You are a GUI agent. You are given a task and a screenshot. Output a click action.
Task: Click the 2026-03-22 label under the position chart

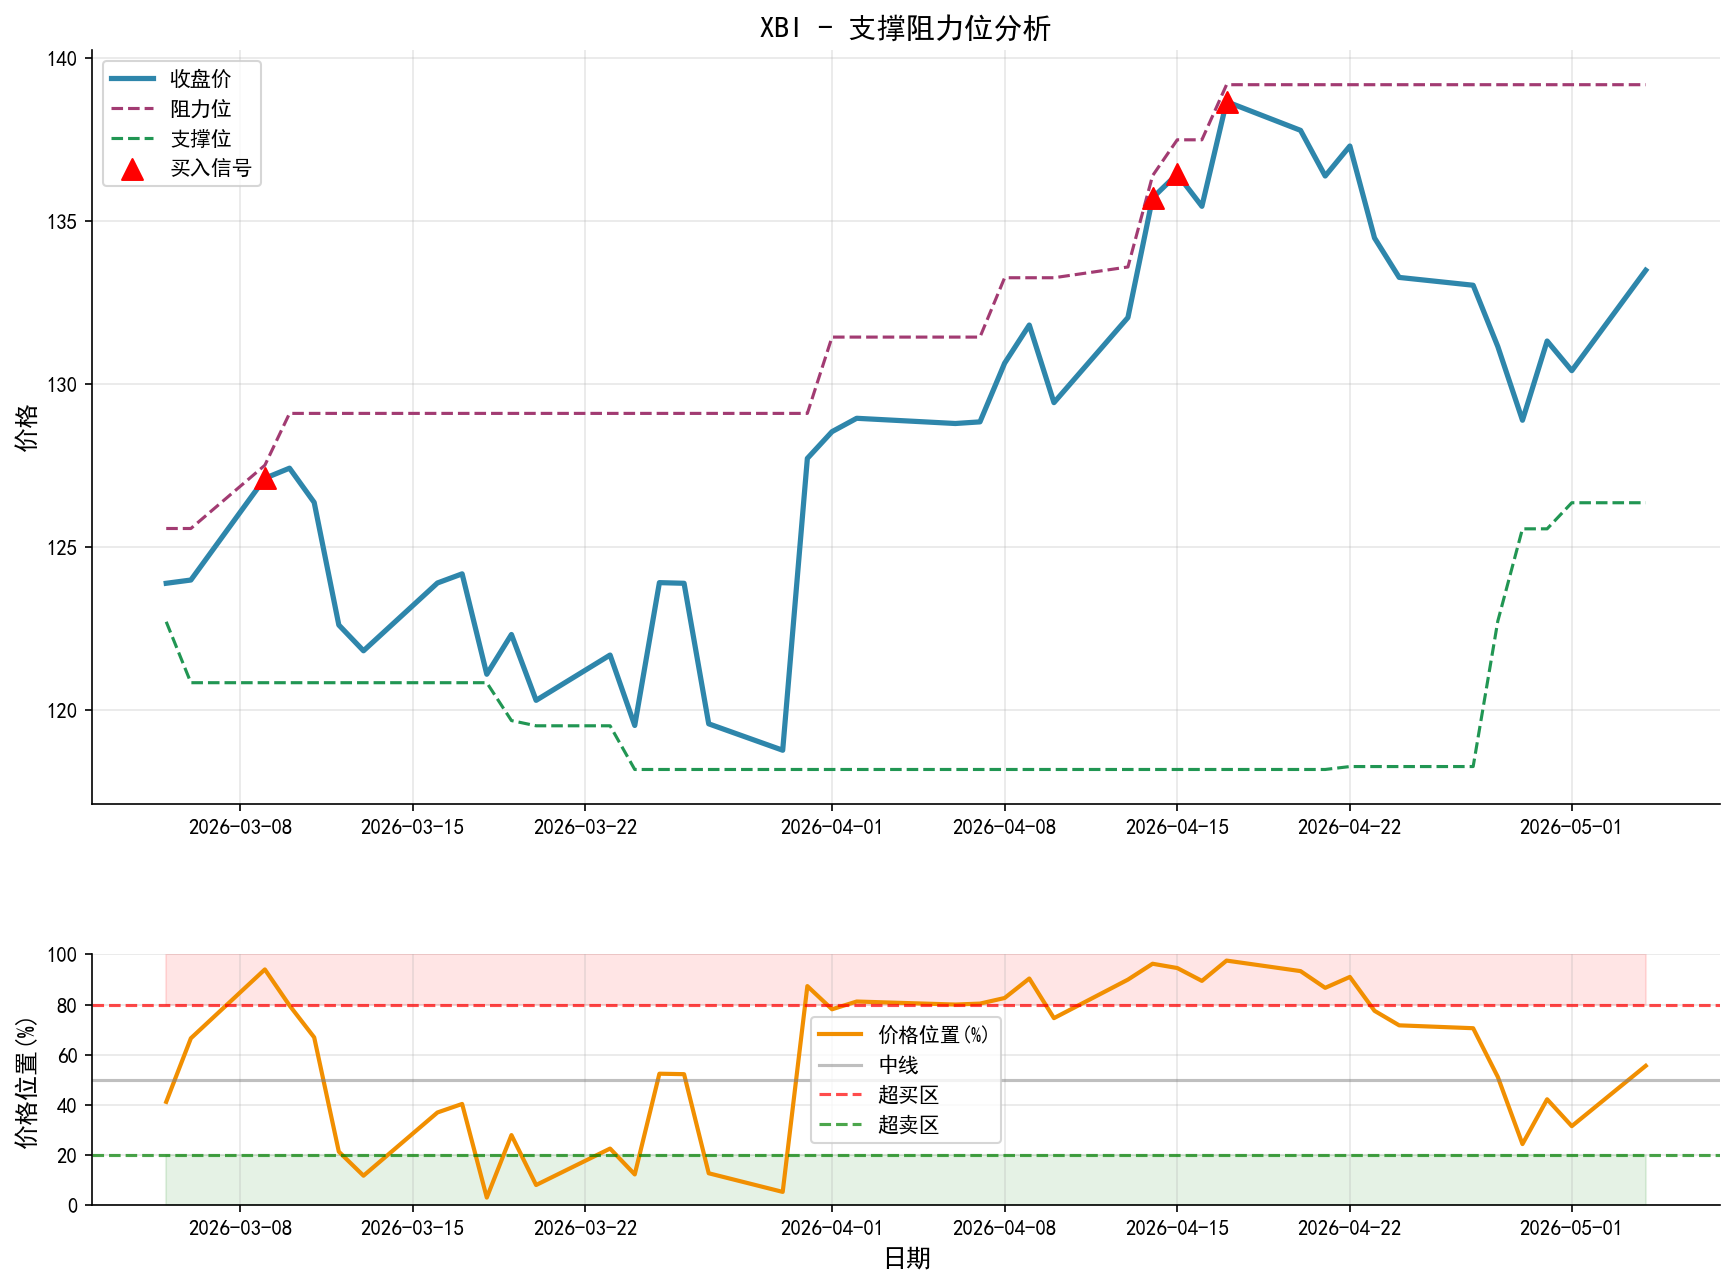[x=585, y=1228]
